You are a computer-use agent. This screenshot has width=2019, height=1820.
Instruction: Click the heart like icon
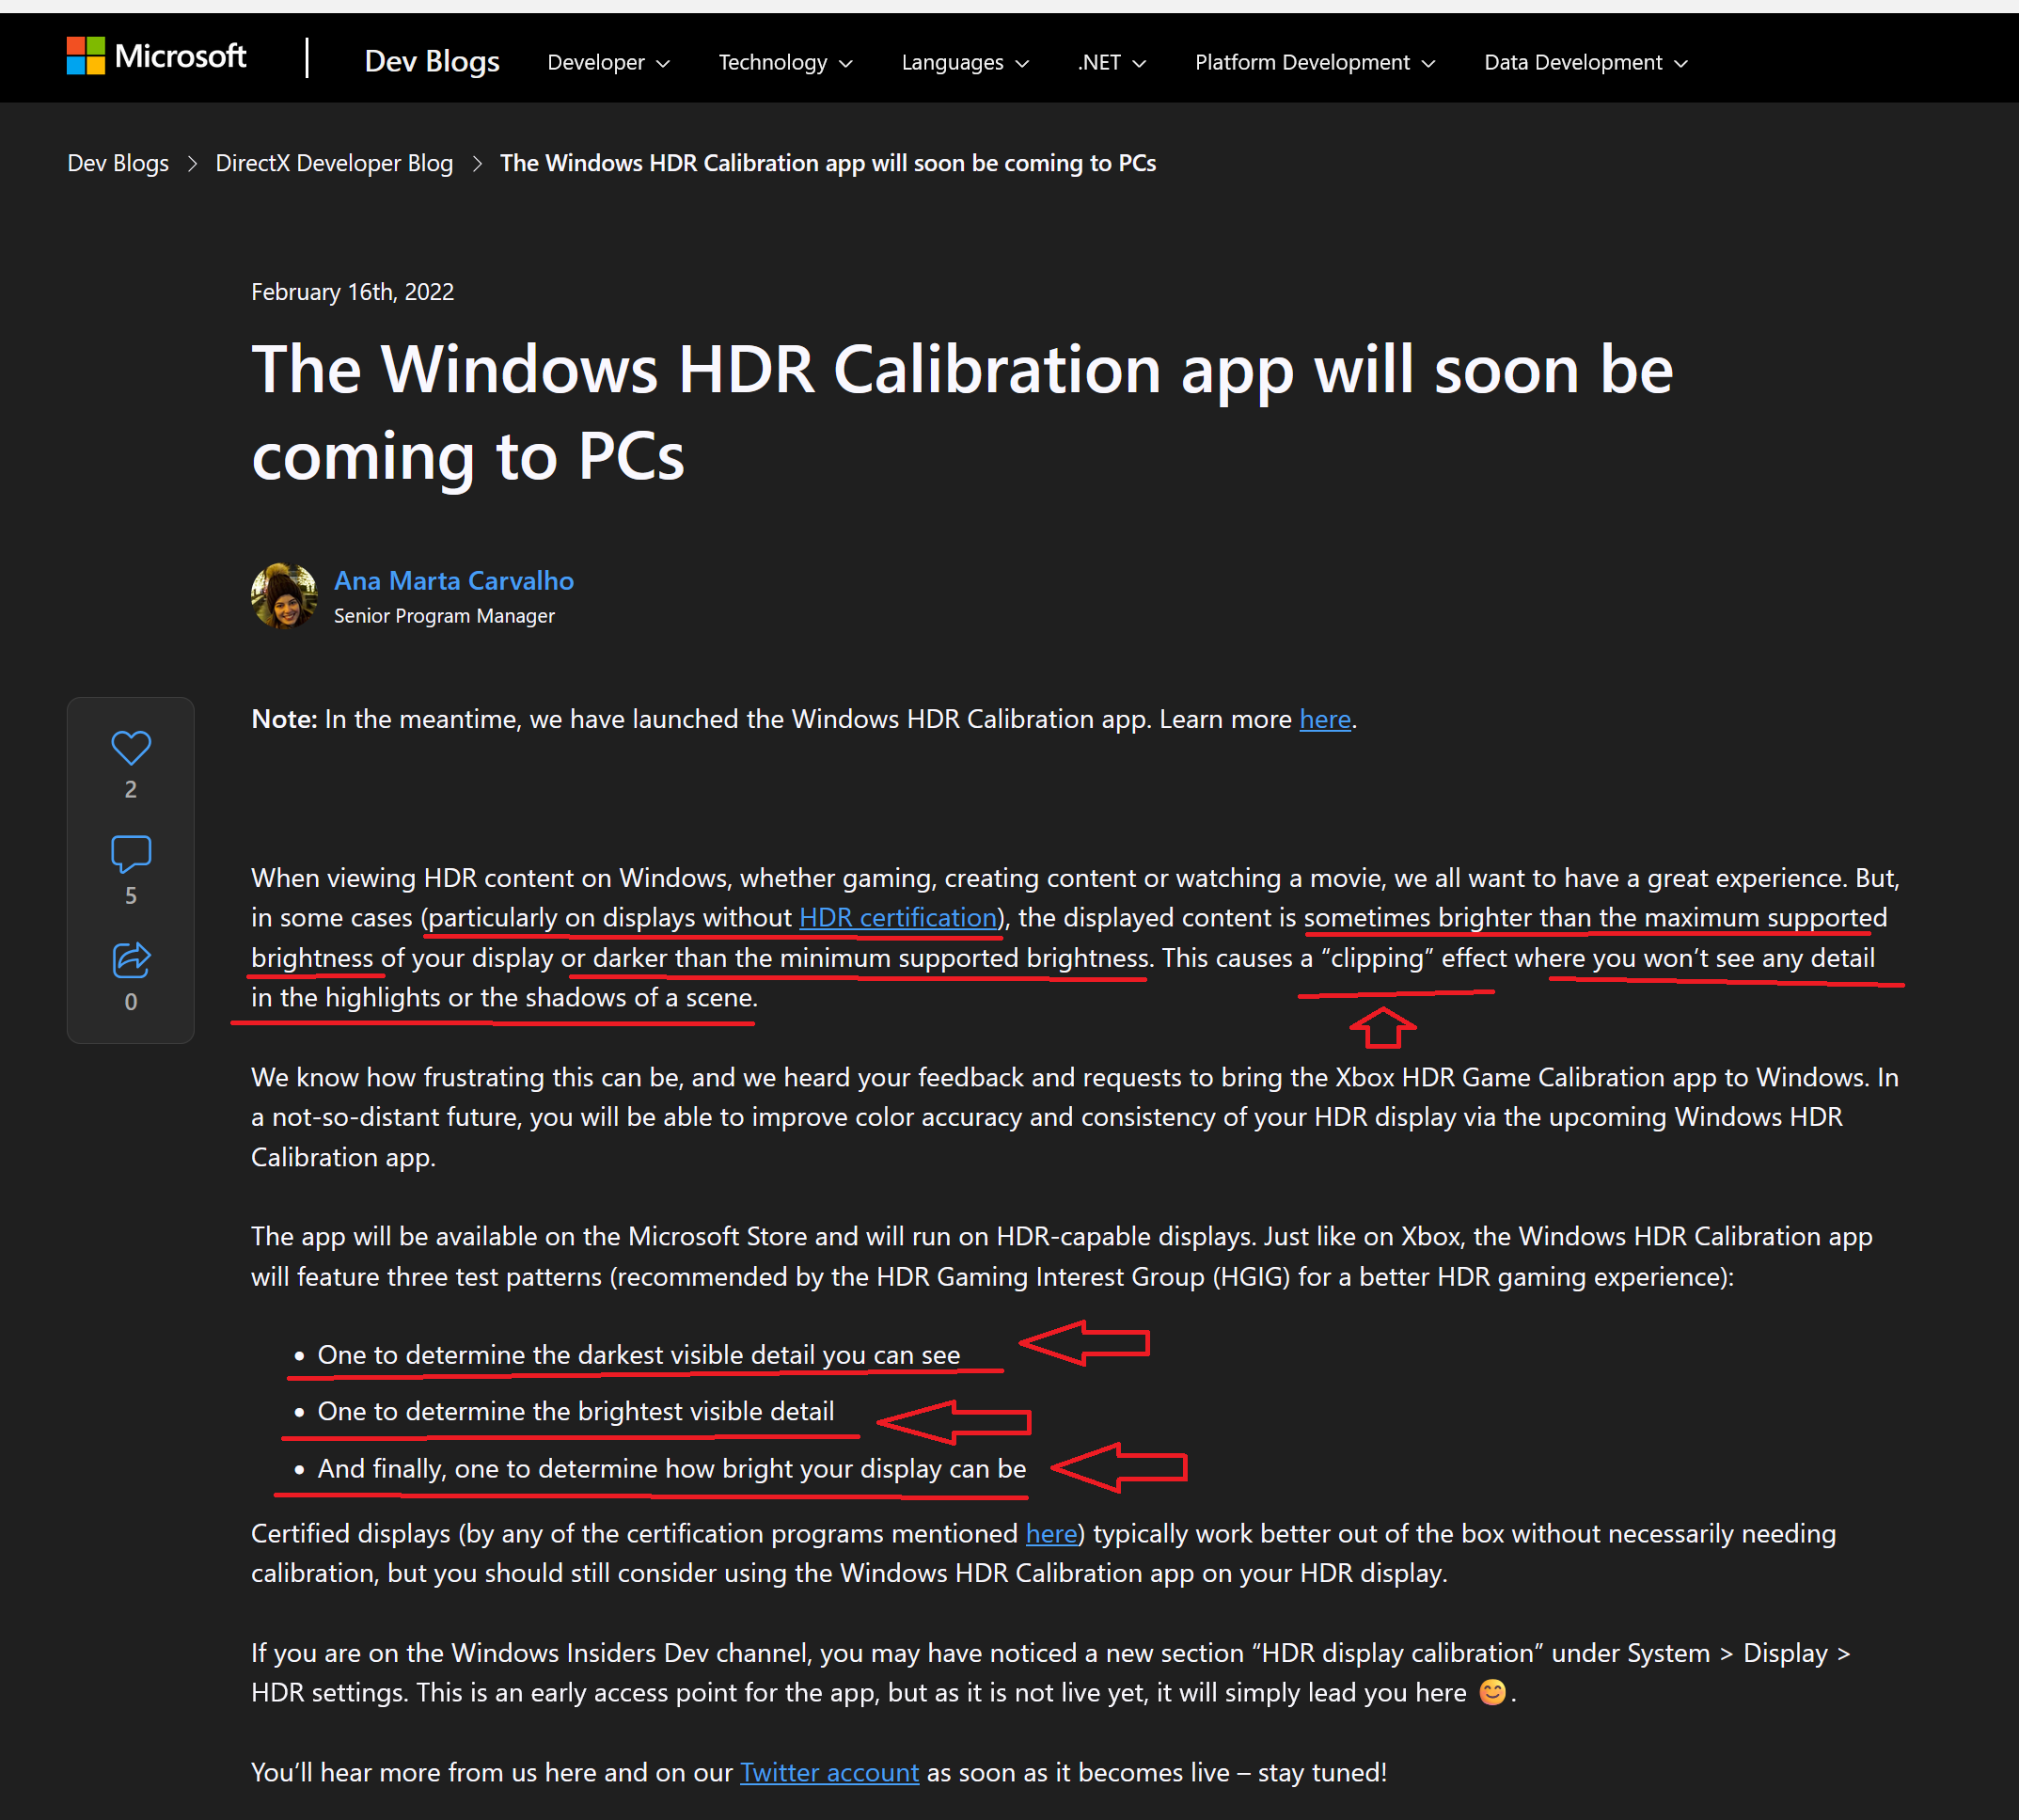pyautogui.click(x=130, y=746)
